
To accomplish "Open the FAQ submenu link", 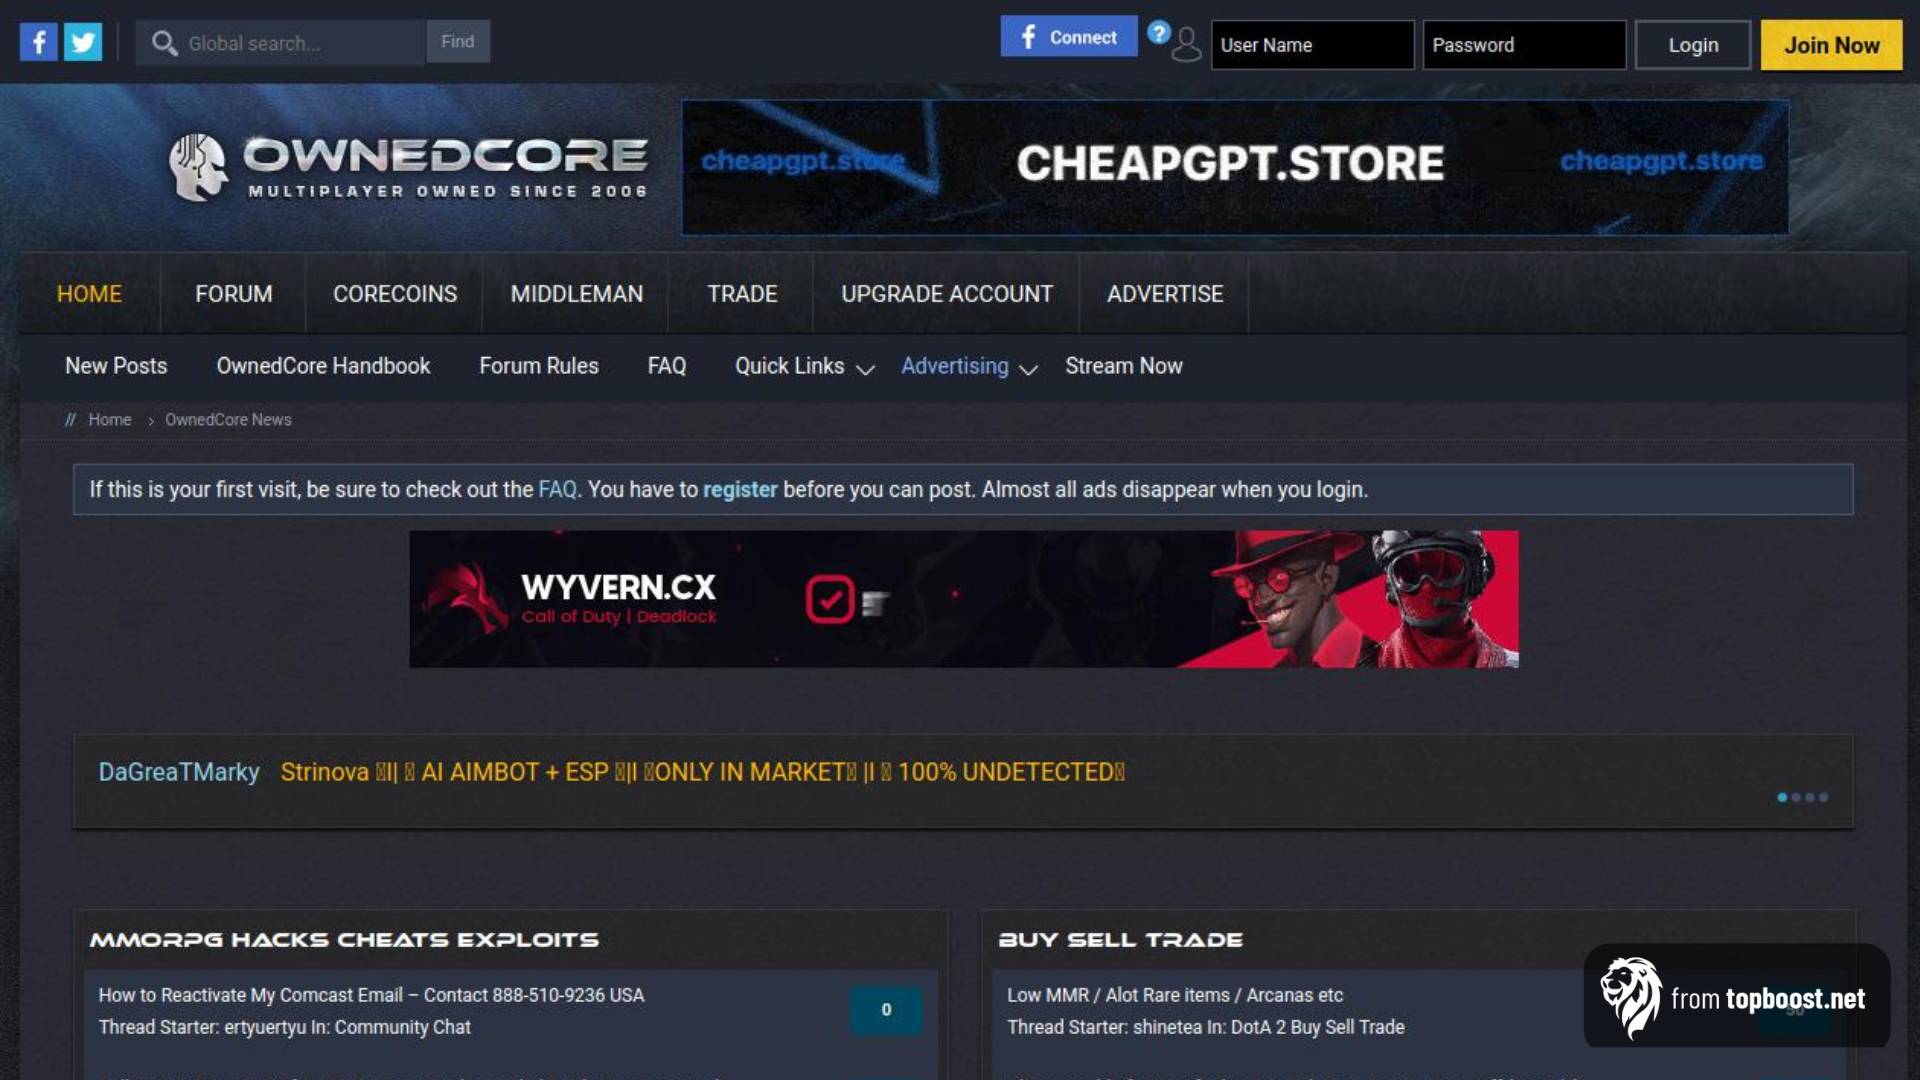I will (x=666, y=366).
